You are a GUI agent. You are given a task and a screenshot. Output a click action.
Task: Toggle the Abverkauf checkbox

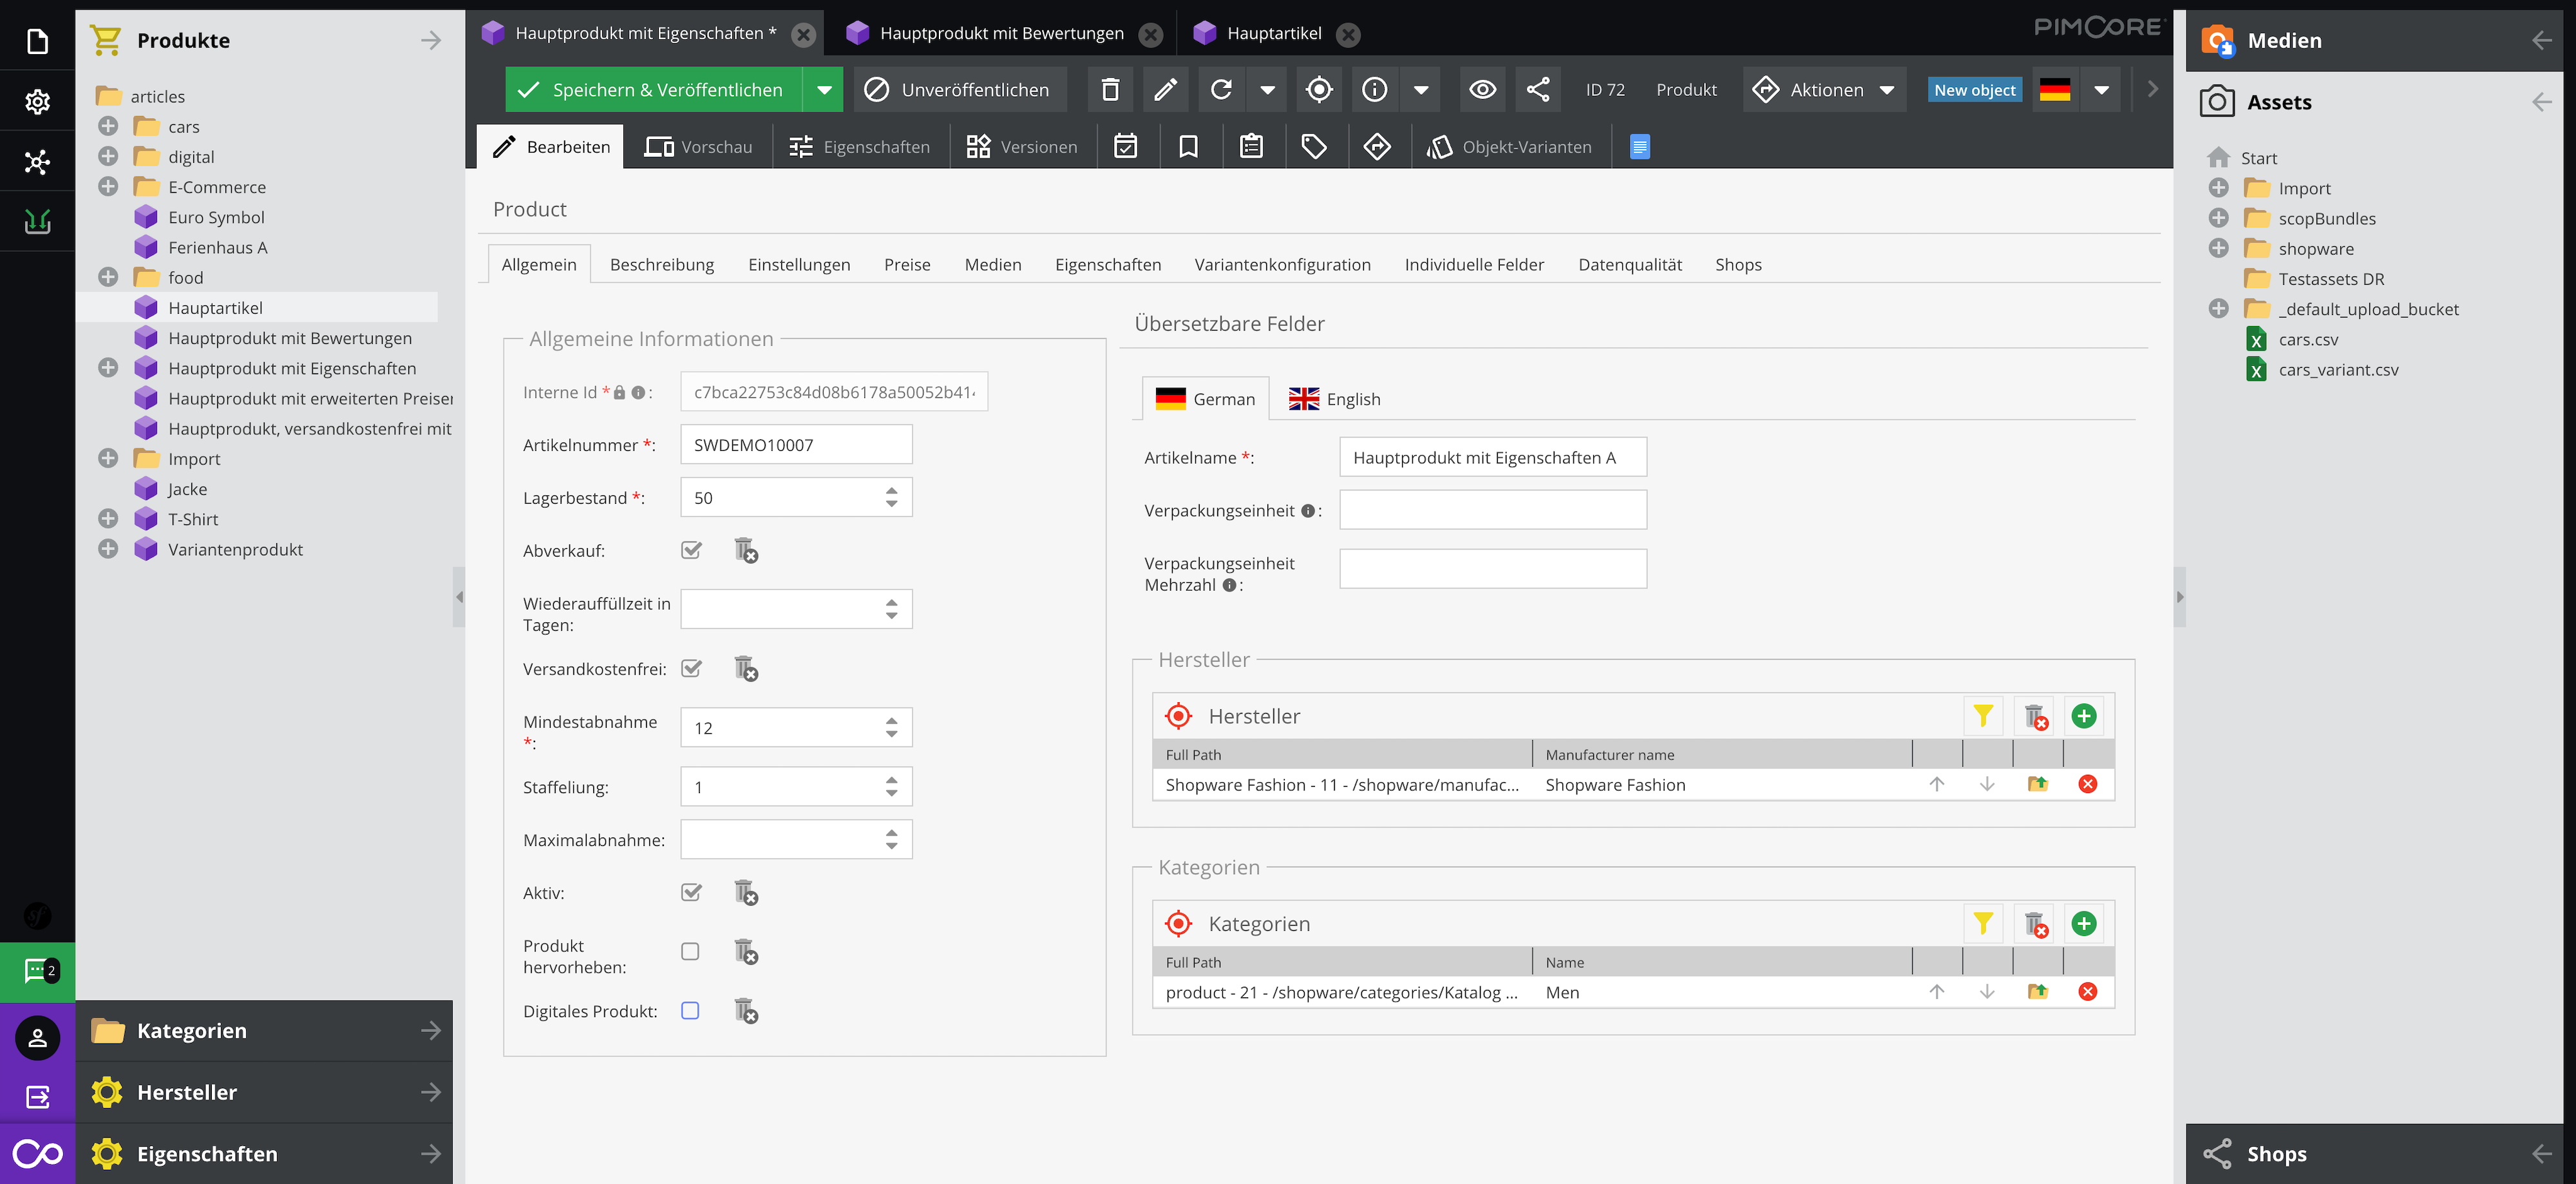[x=691, y=550]
